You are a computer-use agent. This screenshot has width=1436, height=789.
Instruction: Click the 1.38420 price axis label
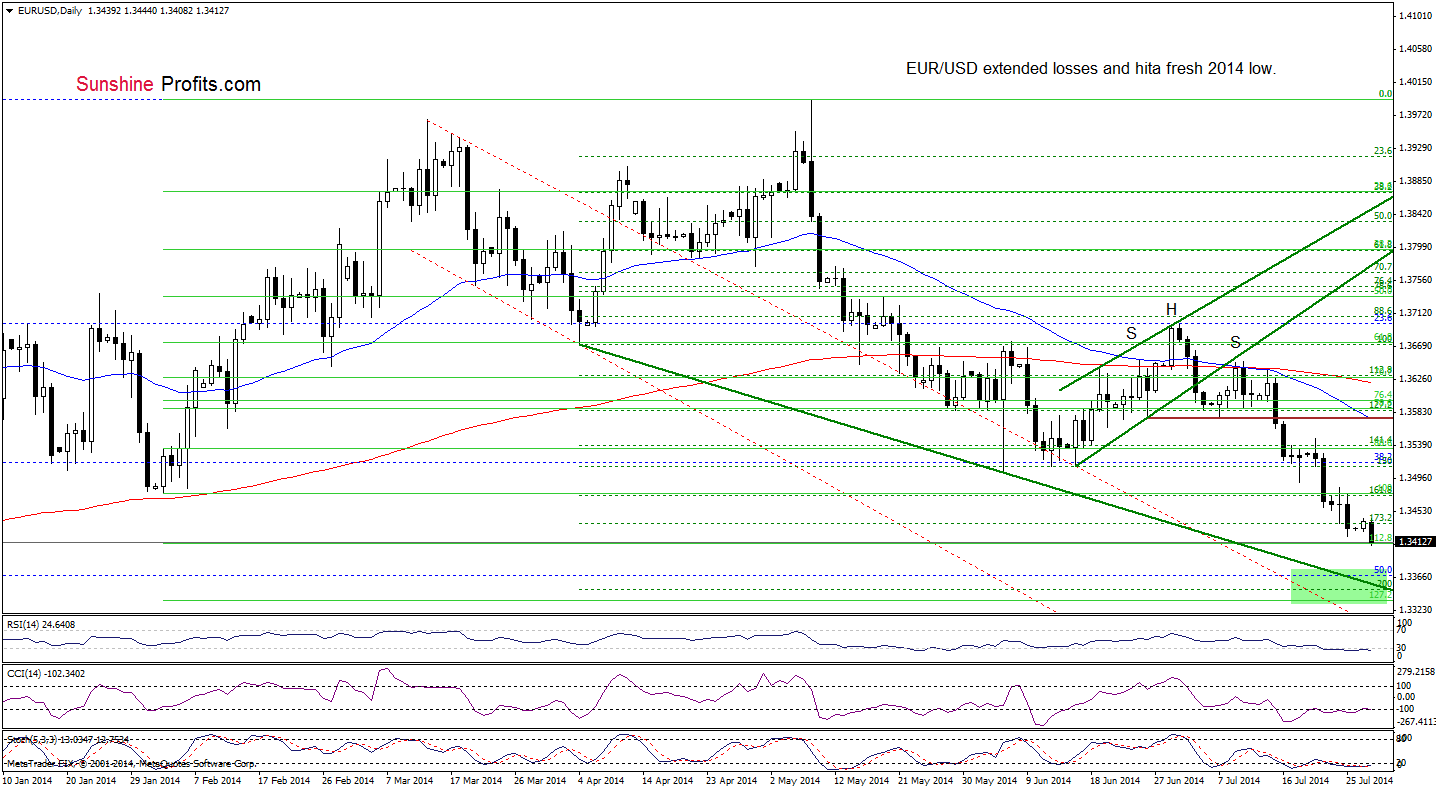1416,214
